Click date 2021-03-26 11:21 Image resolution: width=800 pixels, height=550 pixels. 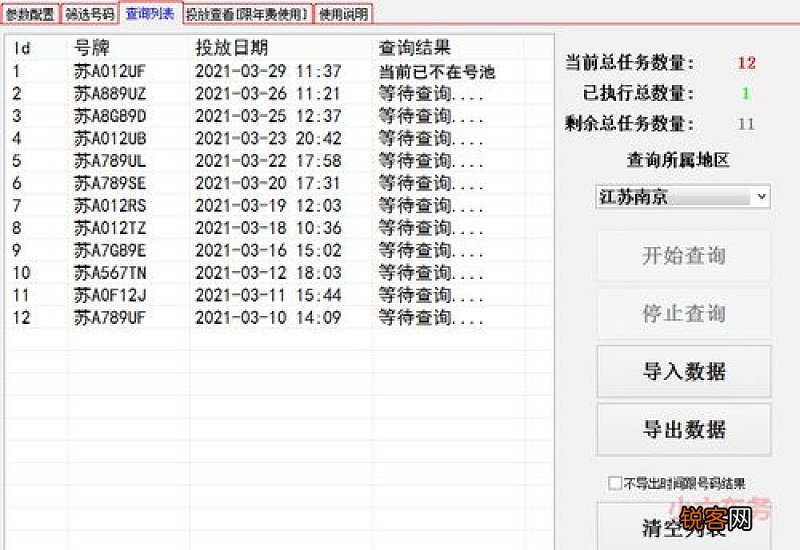click(268, 94)
